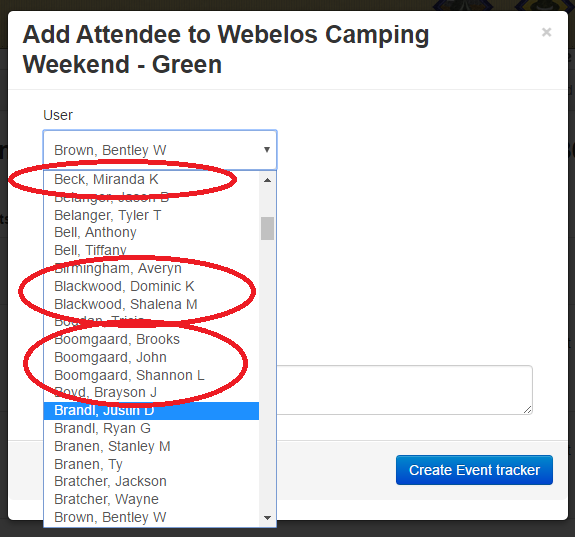Select Bell, Tiffany entry

click(x=151, y=250)
